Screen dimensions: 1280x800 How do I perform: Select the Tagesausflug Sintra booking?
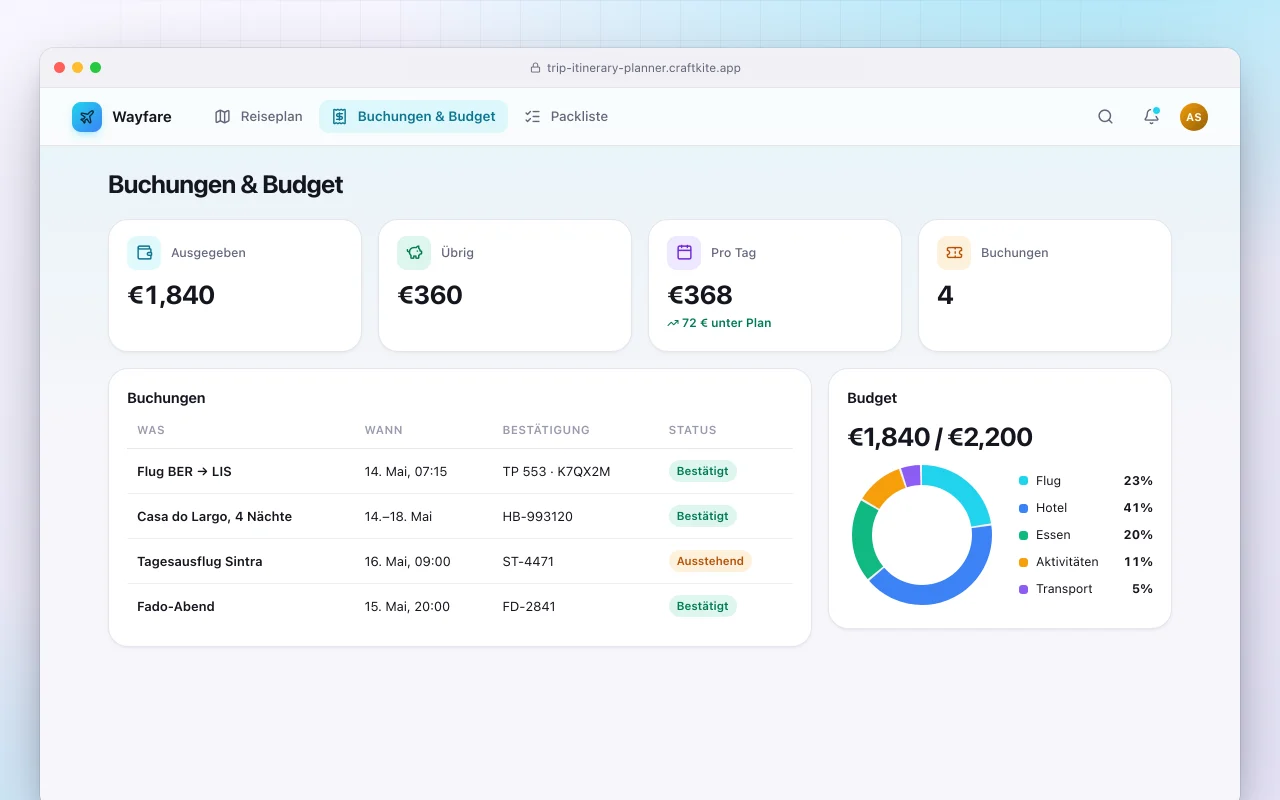pos(460,561)
